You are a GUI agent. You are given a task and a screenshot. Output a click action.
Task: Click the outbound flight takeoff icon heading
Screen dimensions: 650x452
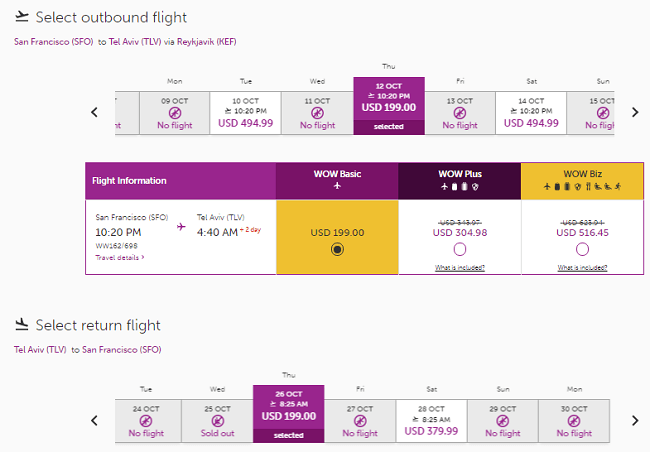click(x=22, y=17)
